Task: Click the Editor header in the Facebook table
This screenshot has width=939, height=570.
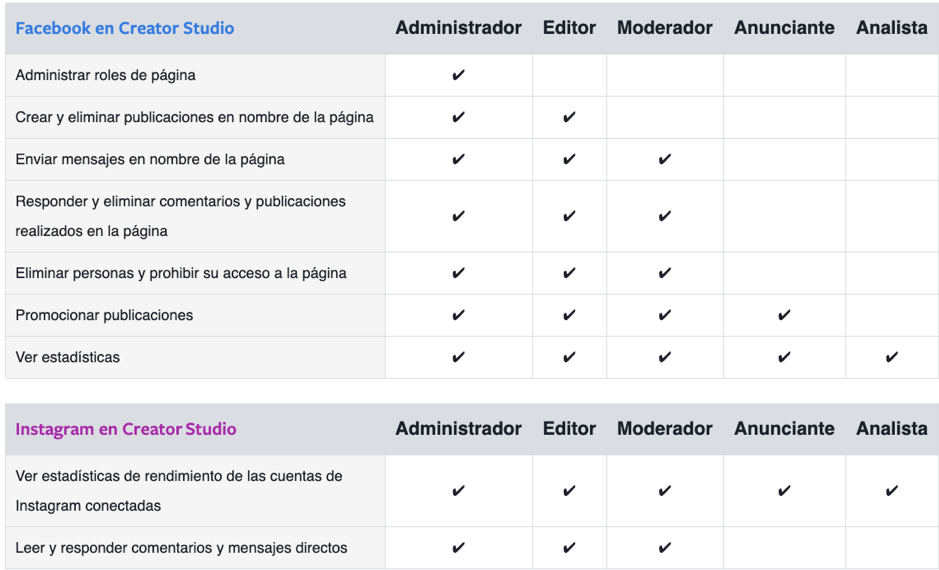Action: pyautogui.click(x=569, y=28)
